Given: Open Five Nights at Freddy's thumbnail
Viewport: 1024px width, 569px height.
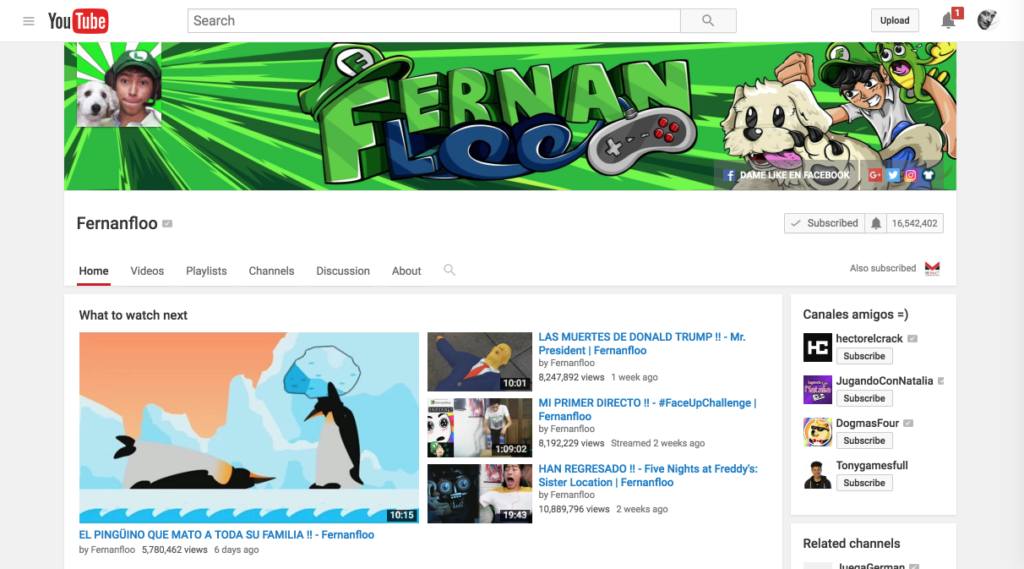Looking at the screenshot, I should (479, 493).
